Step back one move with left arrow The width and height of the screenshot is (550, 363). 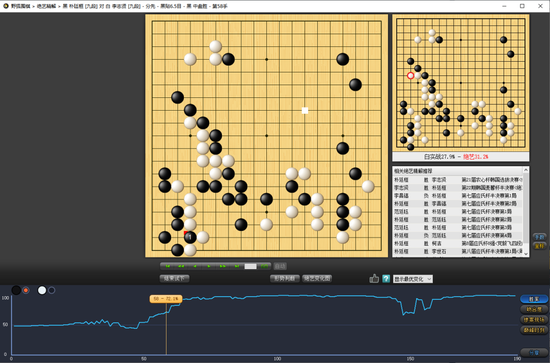pyautogui.click(x=195, y=266)
